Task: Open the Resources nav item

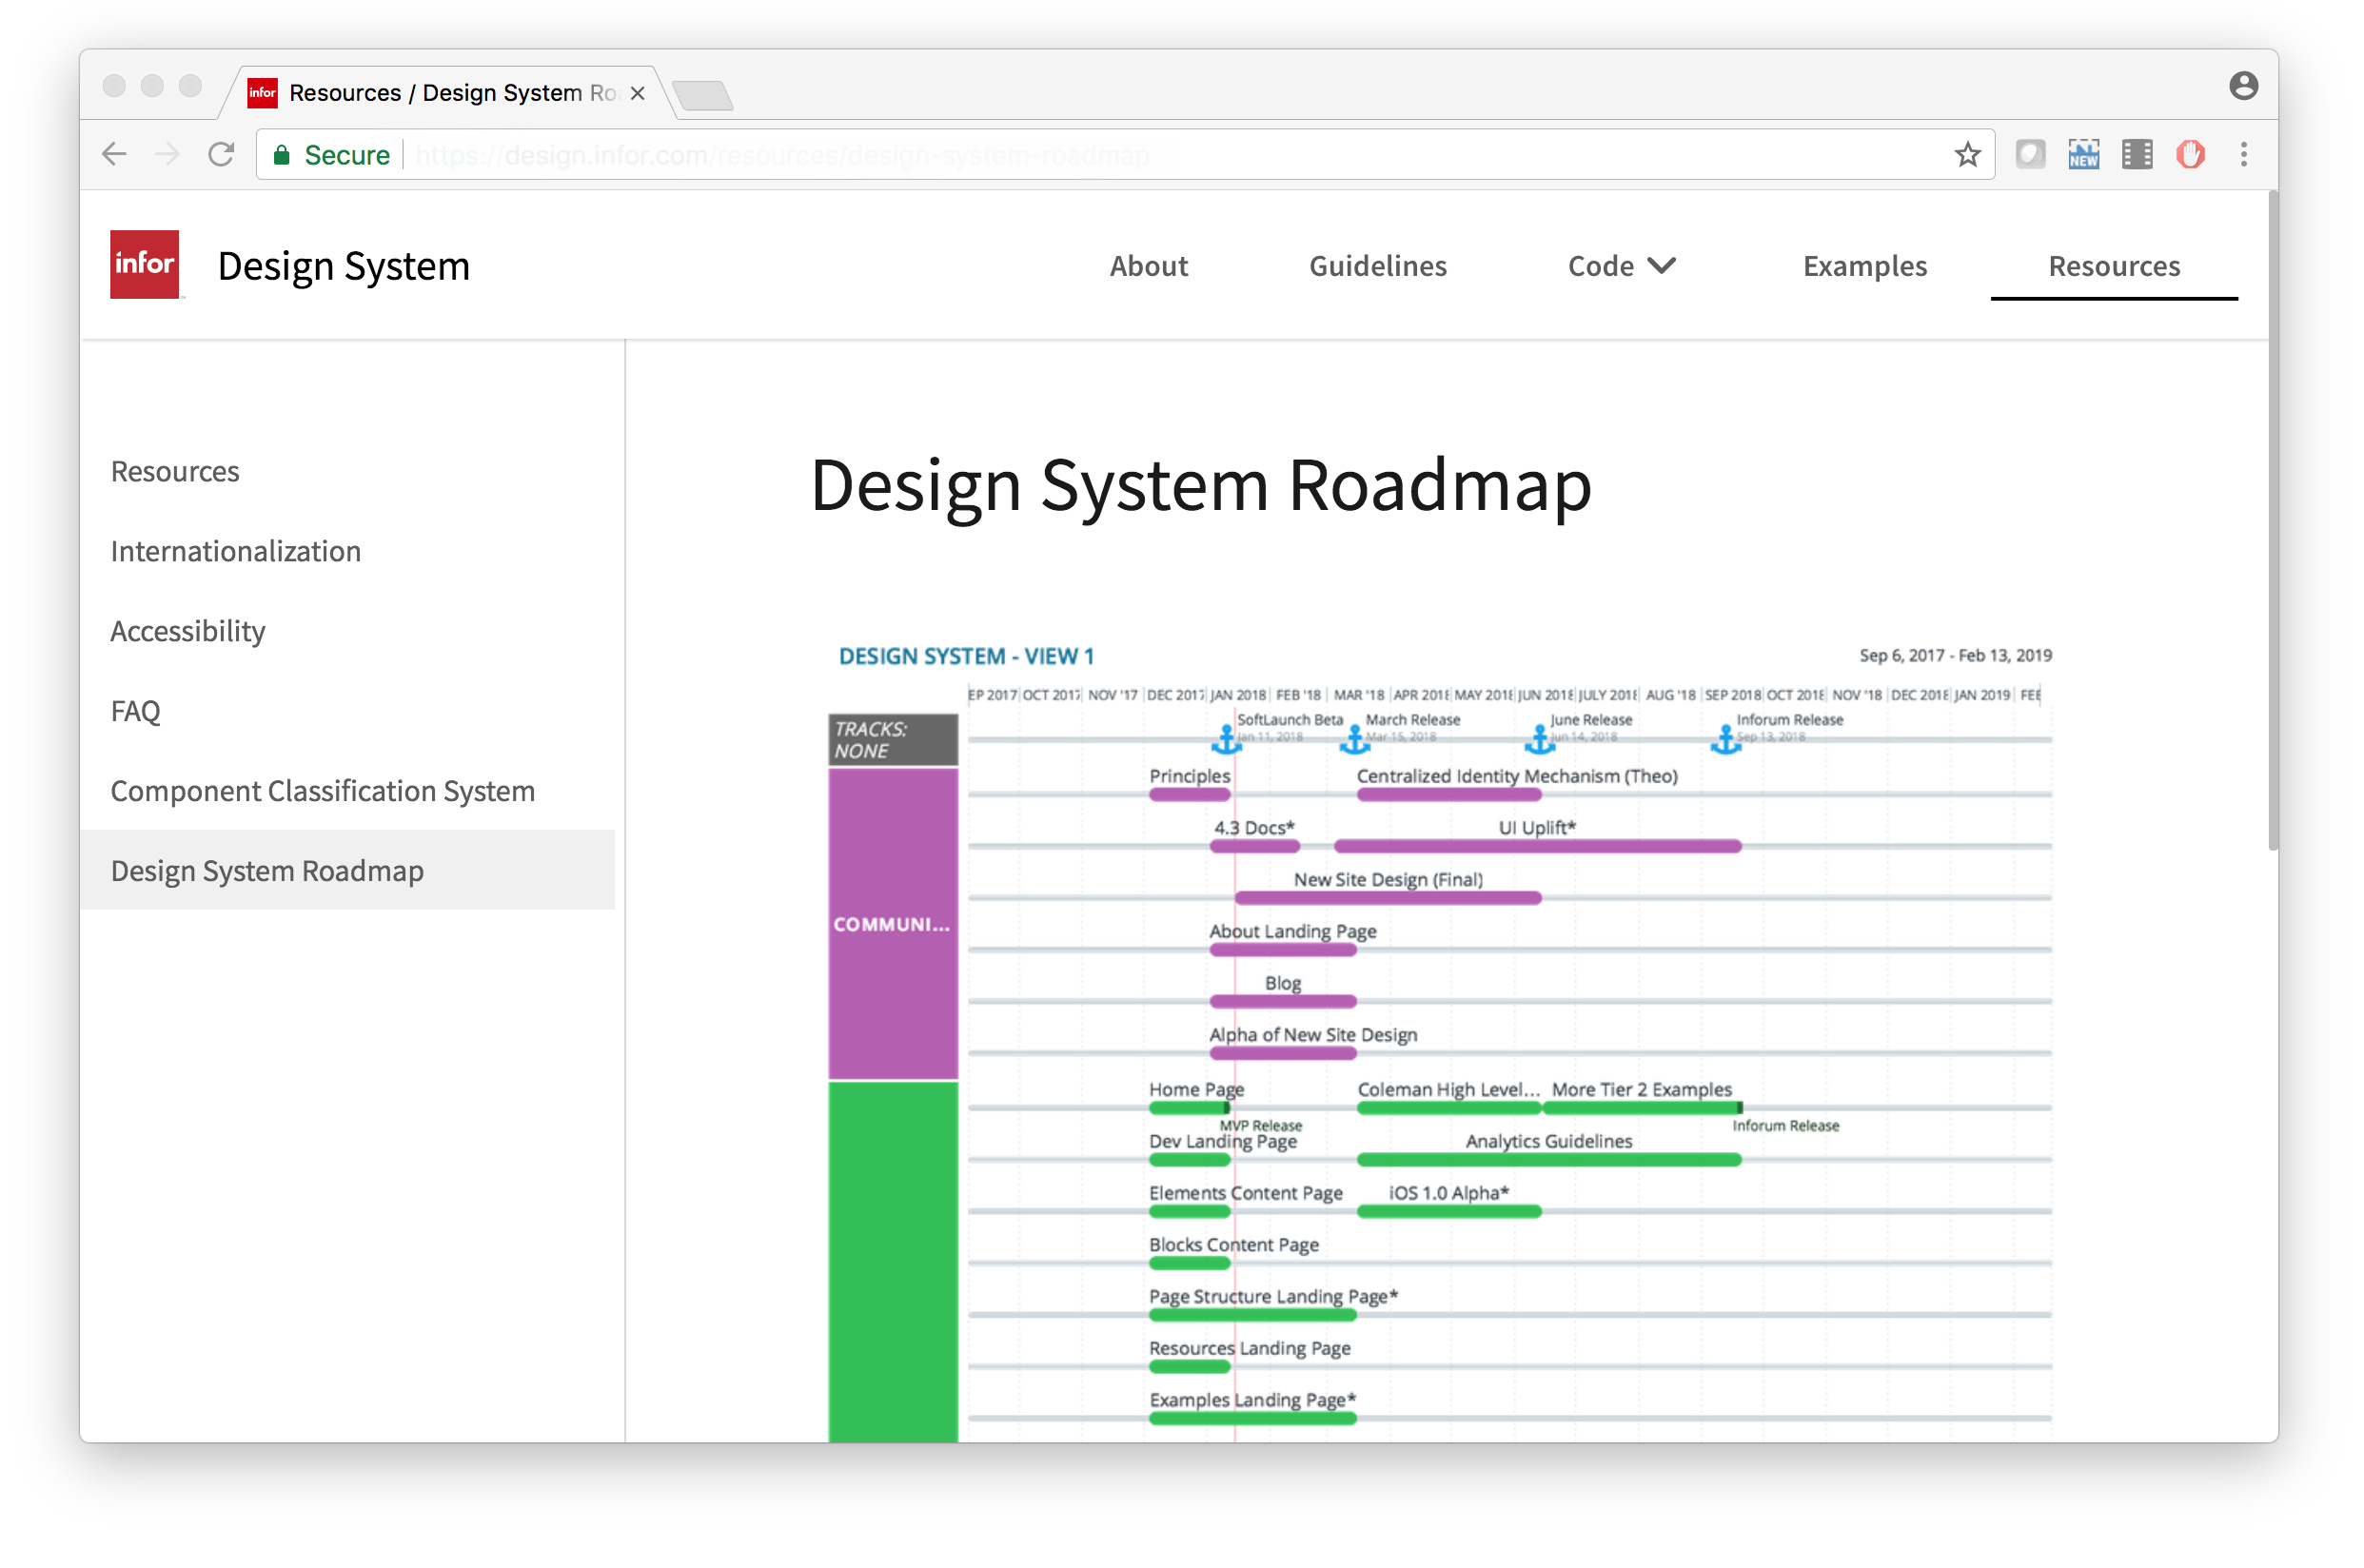Action: 2113,266
